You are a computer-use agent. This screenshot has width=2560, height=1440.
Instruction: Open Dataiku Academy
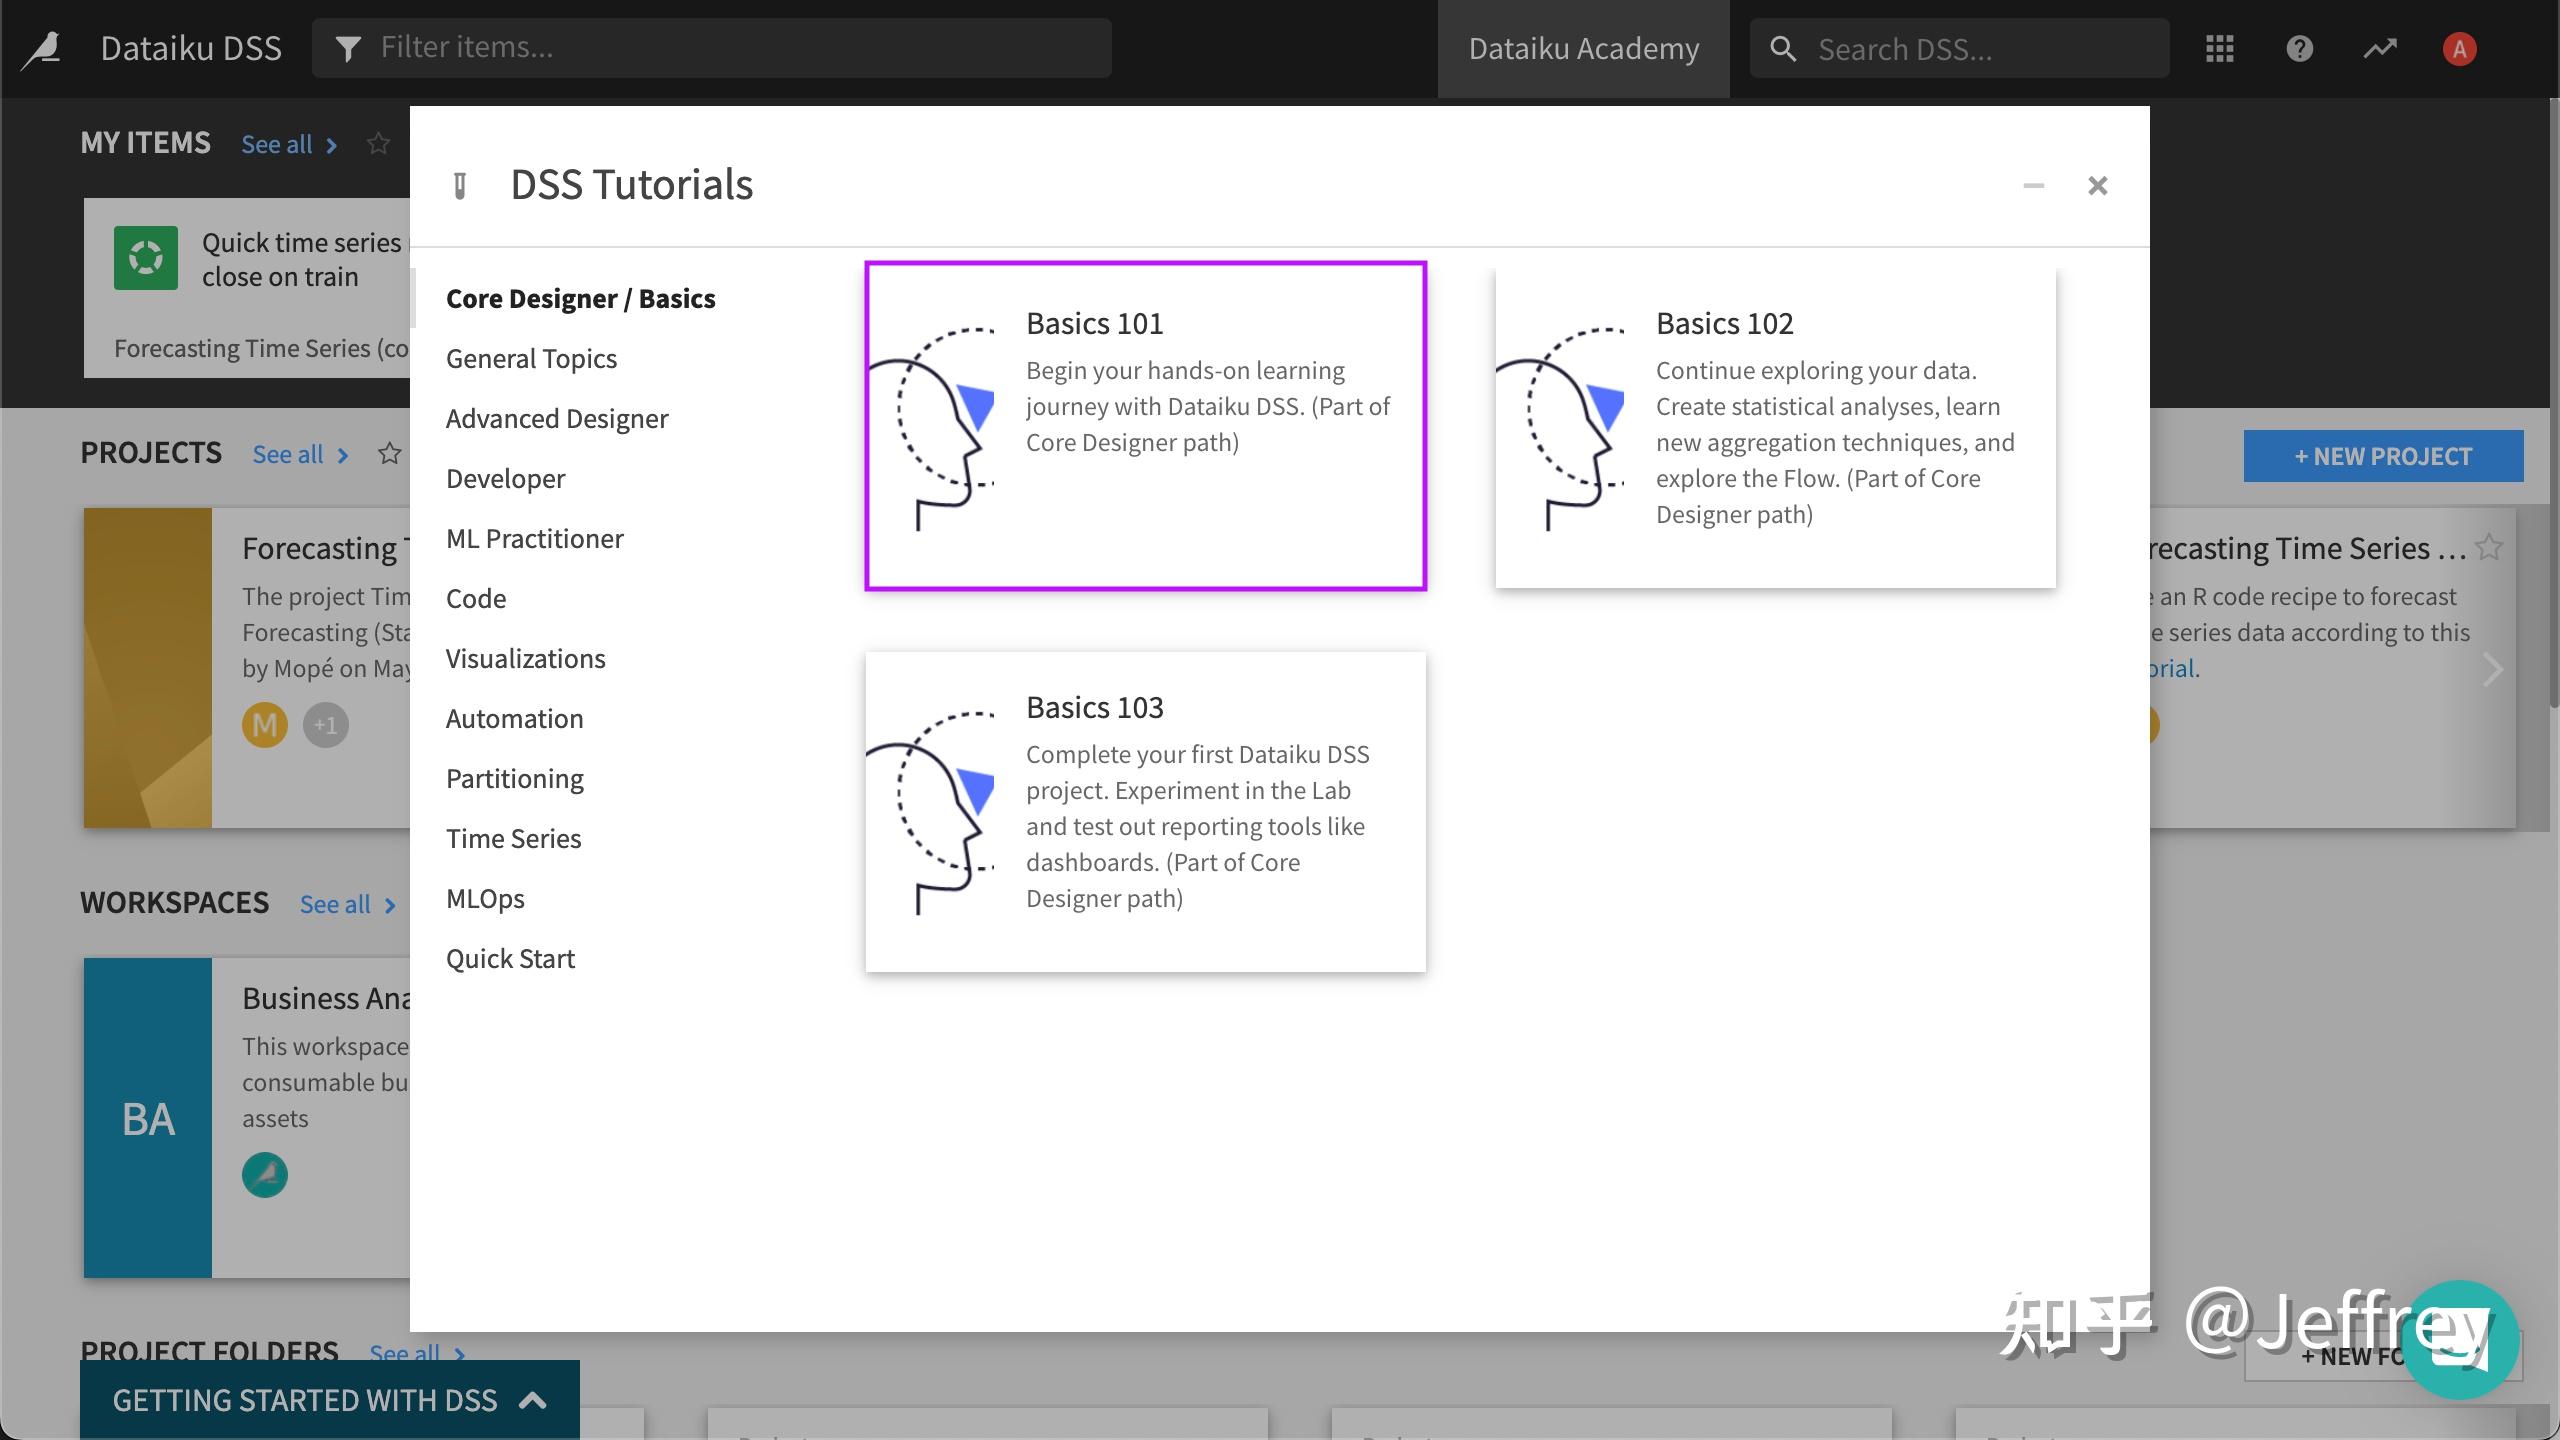coord(1583,49)
